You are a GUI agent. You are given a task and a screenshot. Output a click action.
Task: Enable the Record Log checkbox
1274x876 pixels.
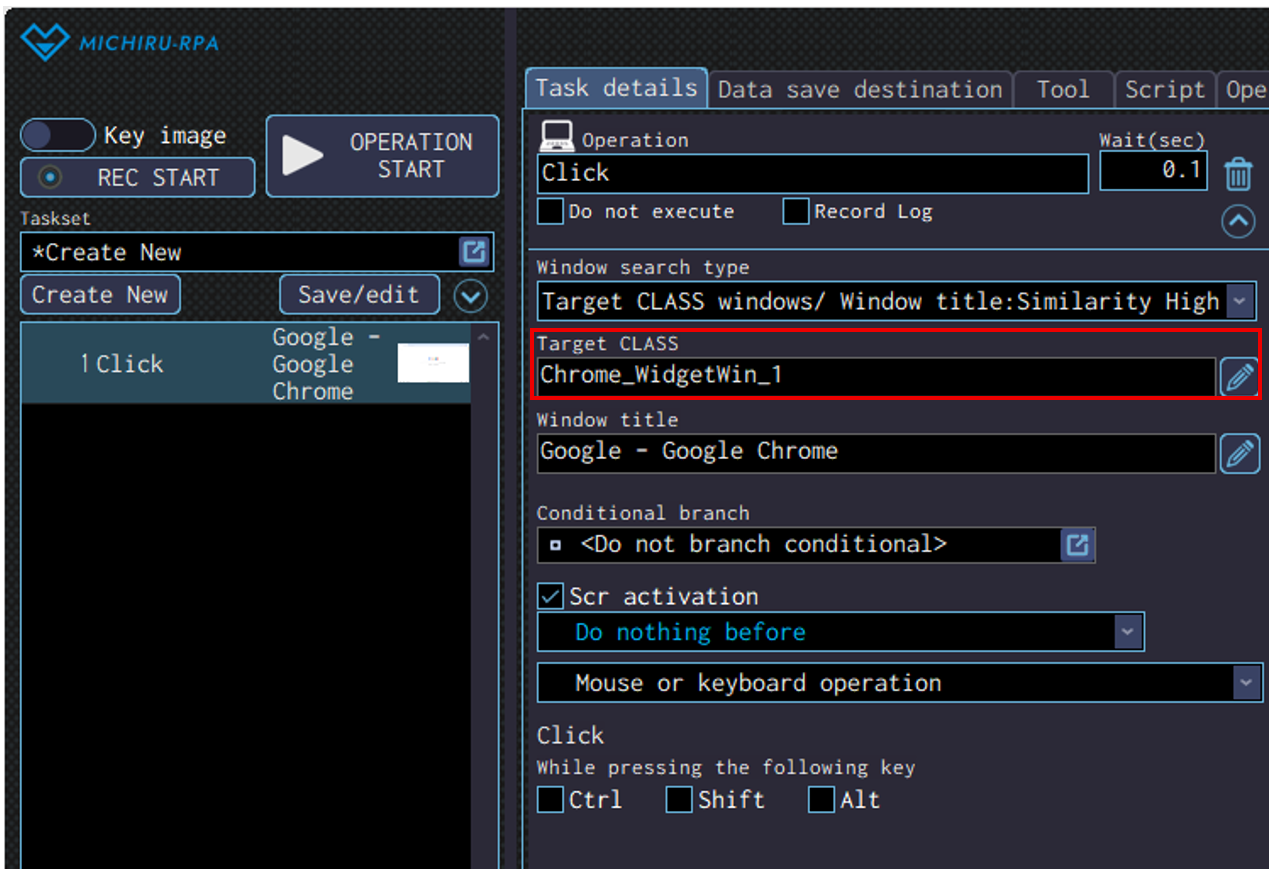point(796,212)
